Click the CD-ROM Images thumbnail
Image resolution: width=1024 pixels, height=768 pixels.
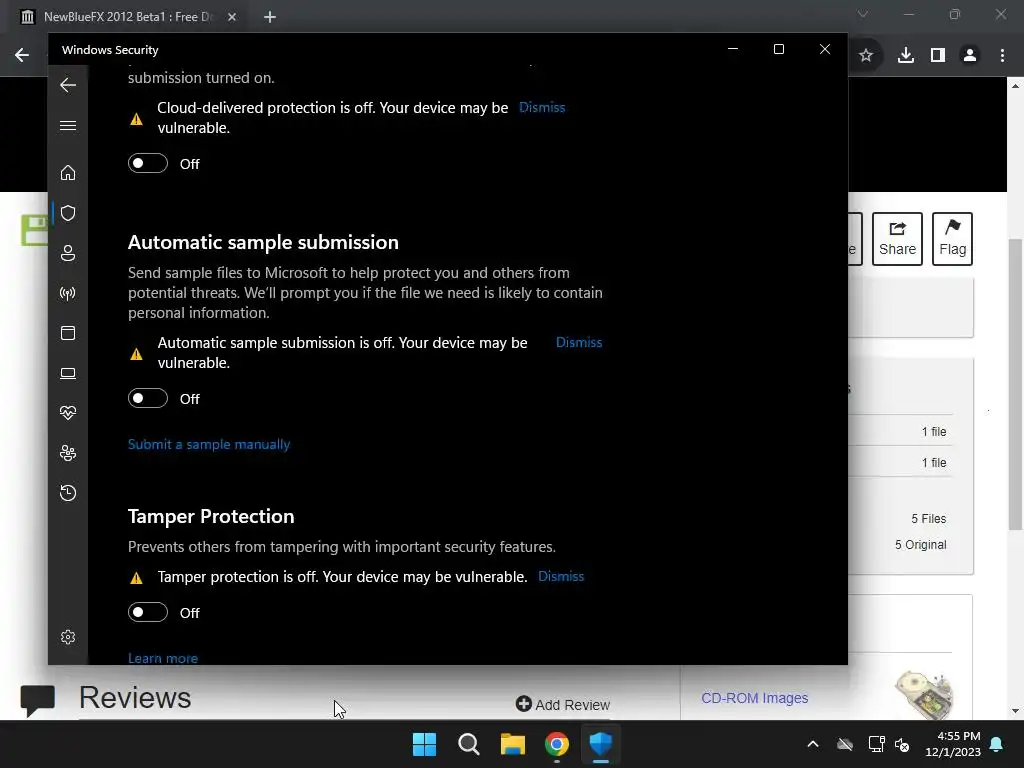[923, 695]
